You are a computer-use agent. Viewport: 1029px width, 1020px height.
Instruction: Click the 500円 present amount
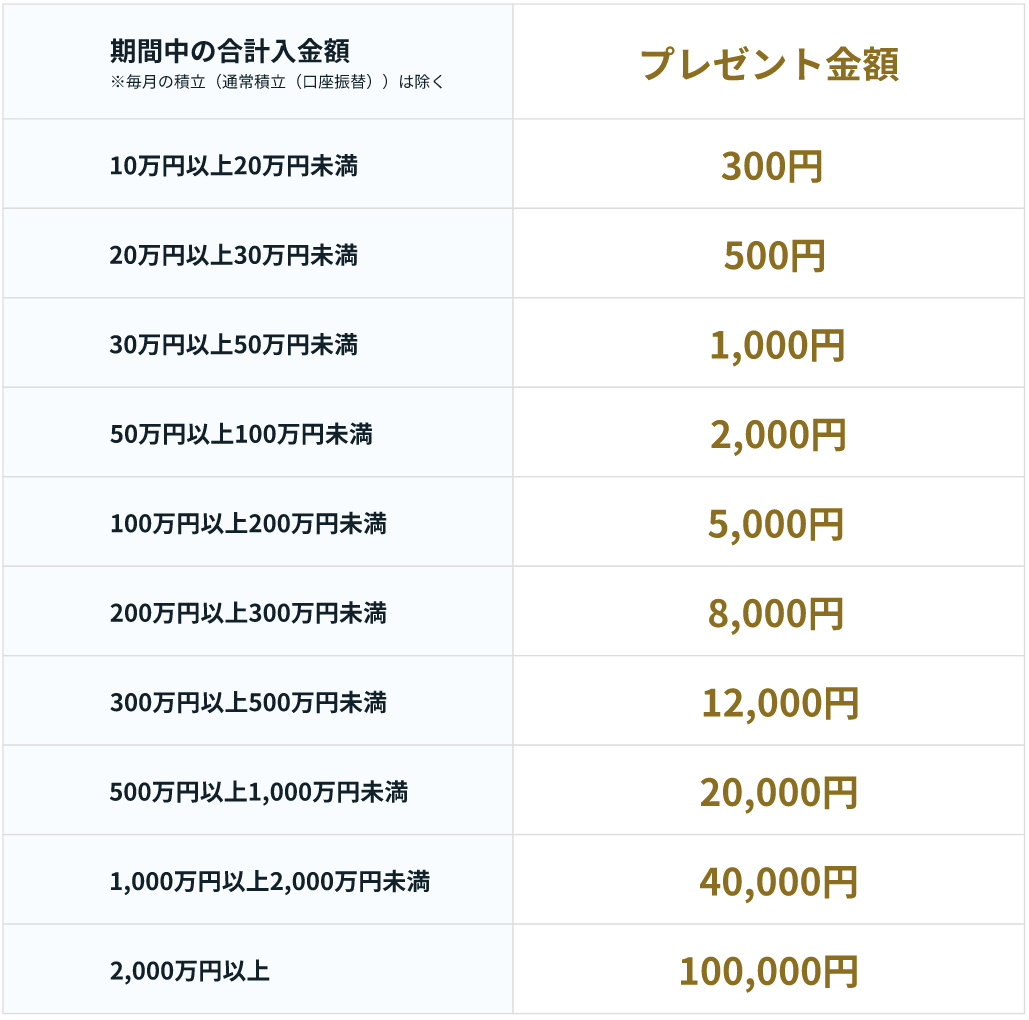tap(774, 256)
